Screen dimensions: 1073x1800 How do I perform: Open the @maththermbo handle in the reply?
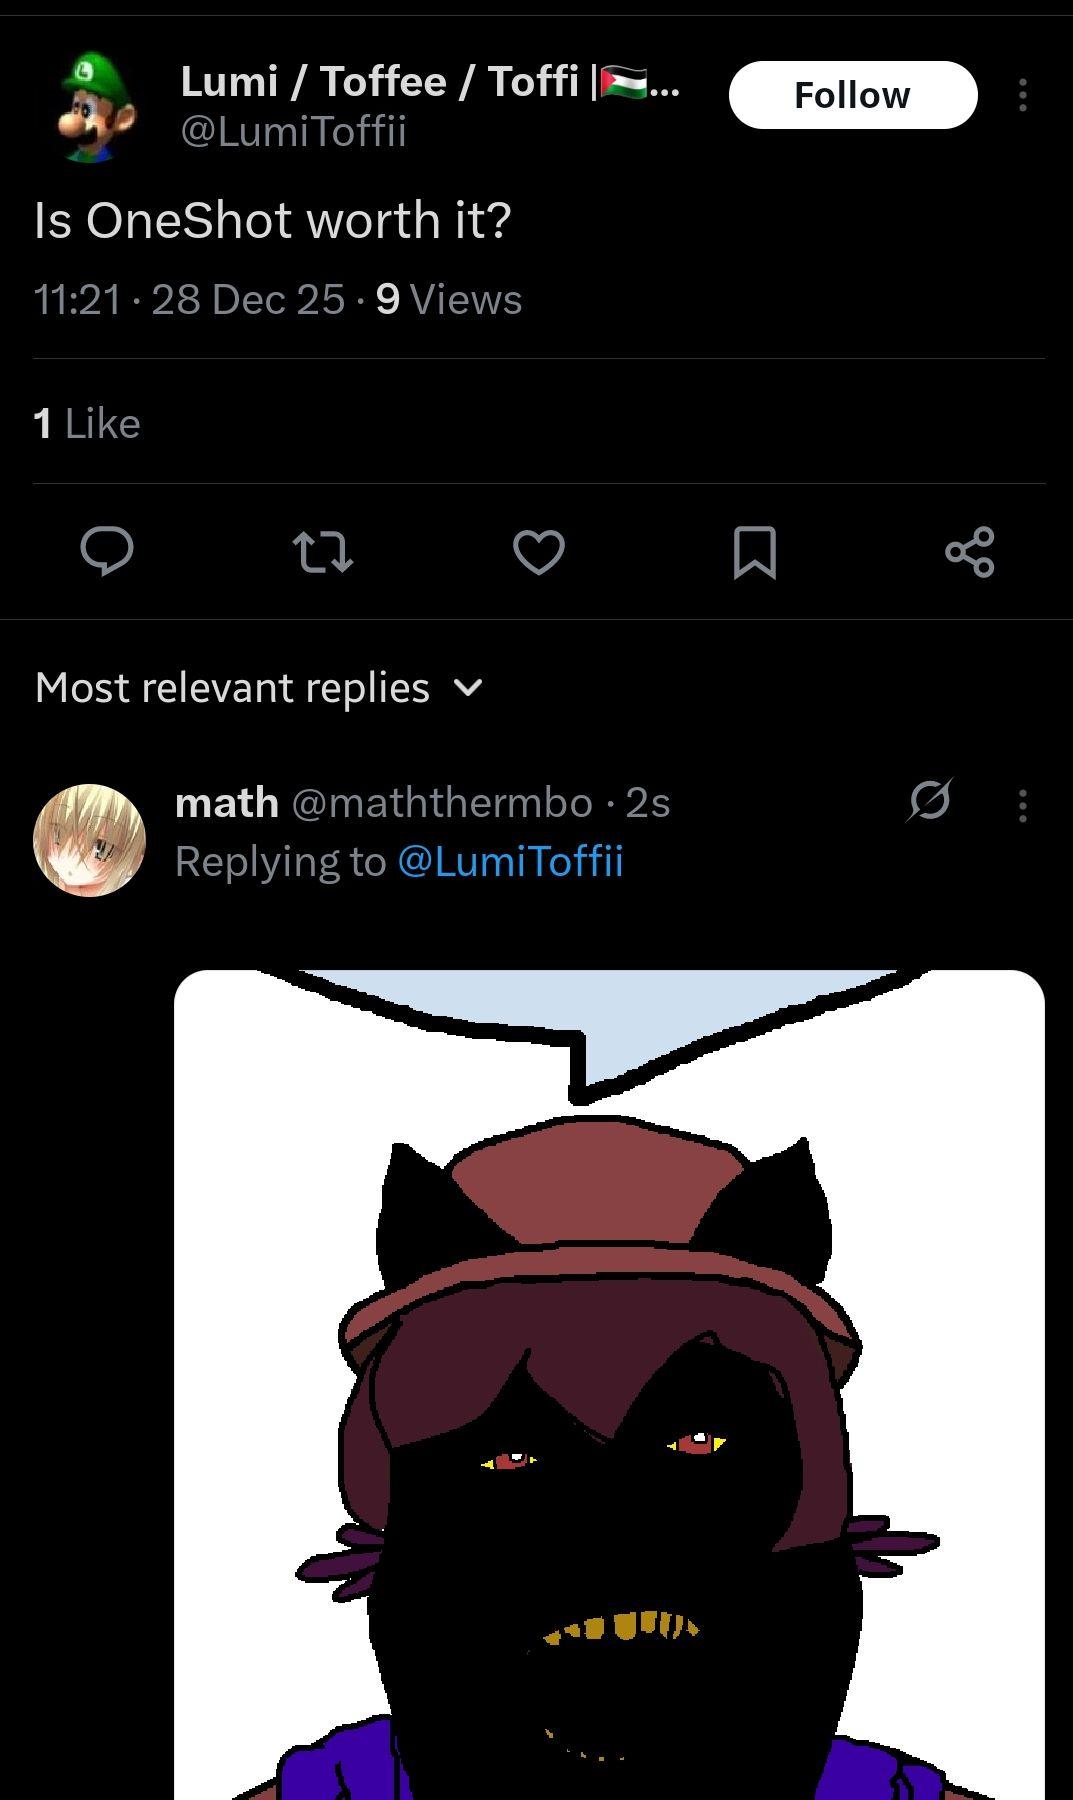441,803
